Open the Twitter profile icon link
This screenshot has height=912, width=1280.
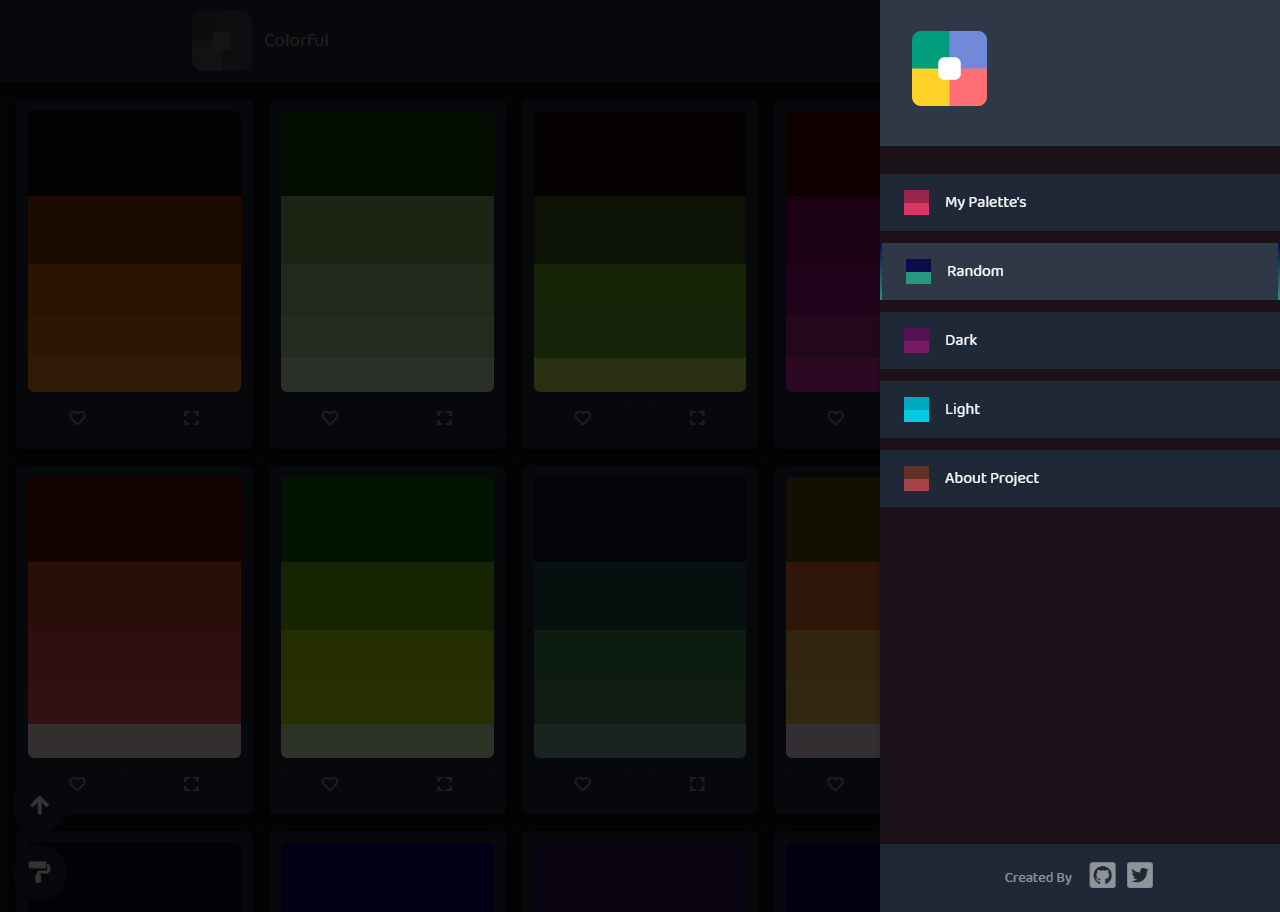click(x=1140, y=875)
